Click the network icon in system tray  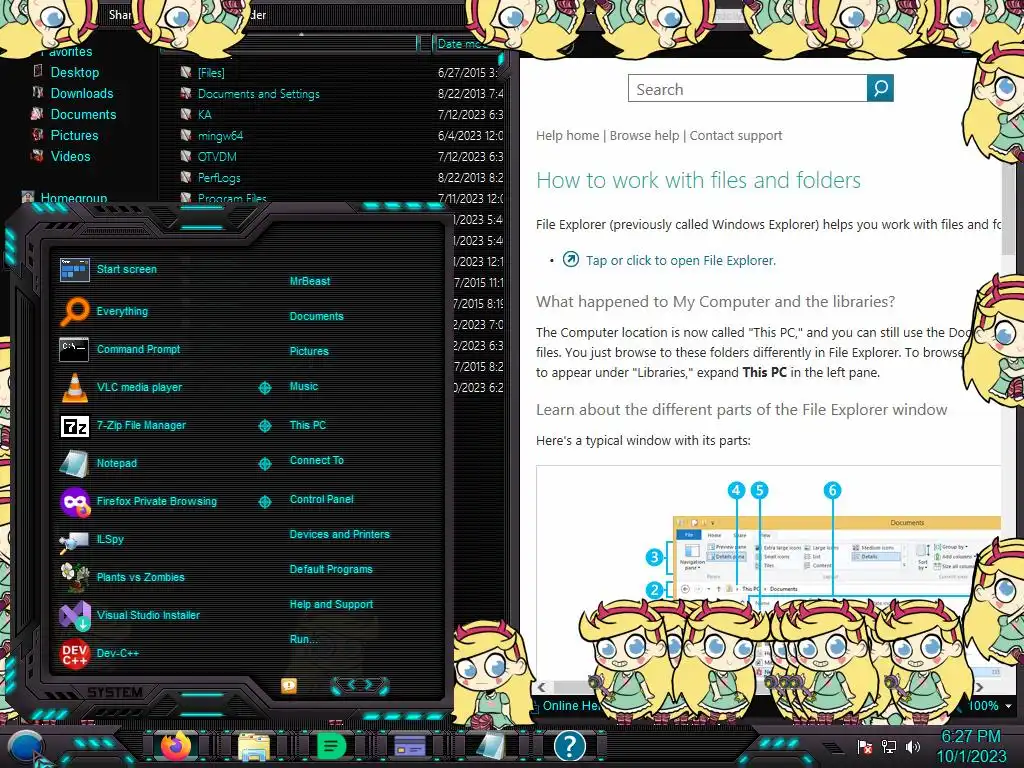pos(889,746)
